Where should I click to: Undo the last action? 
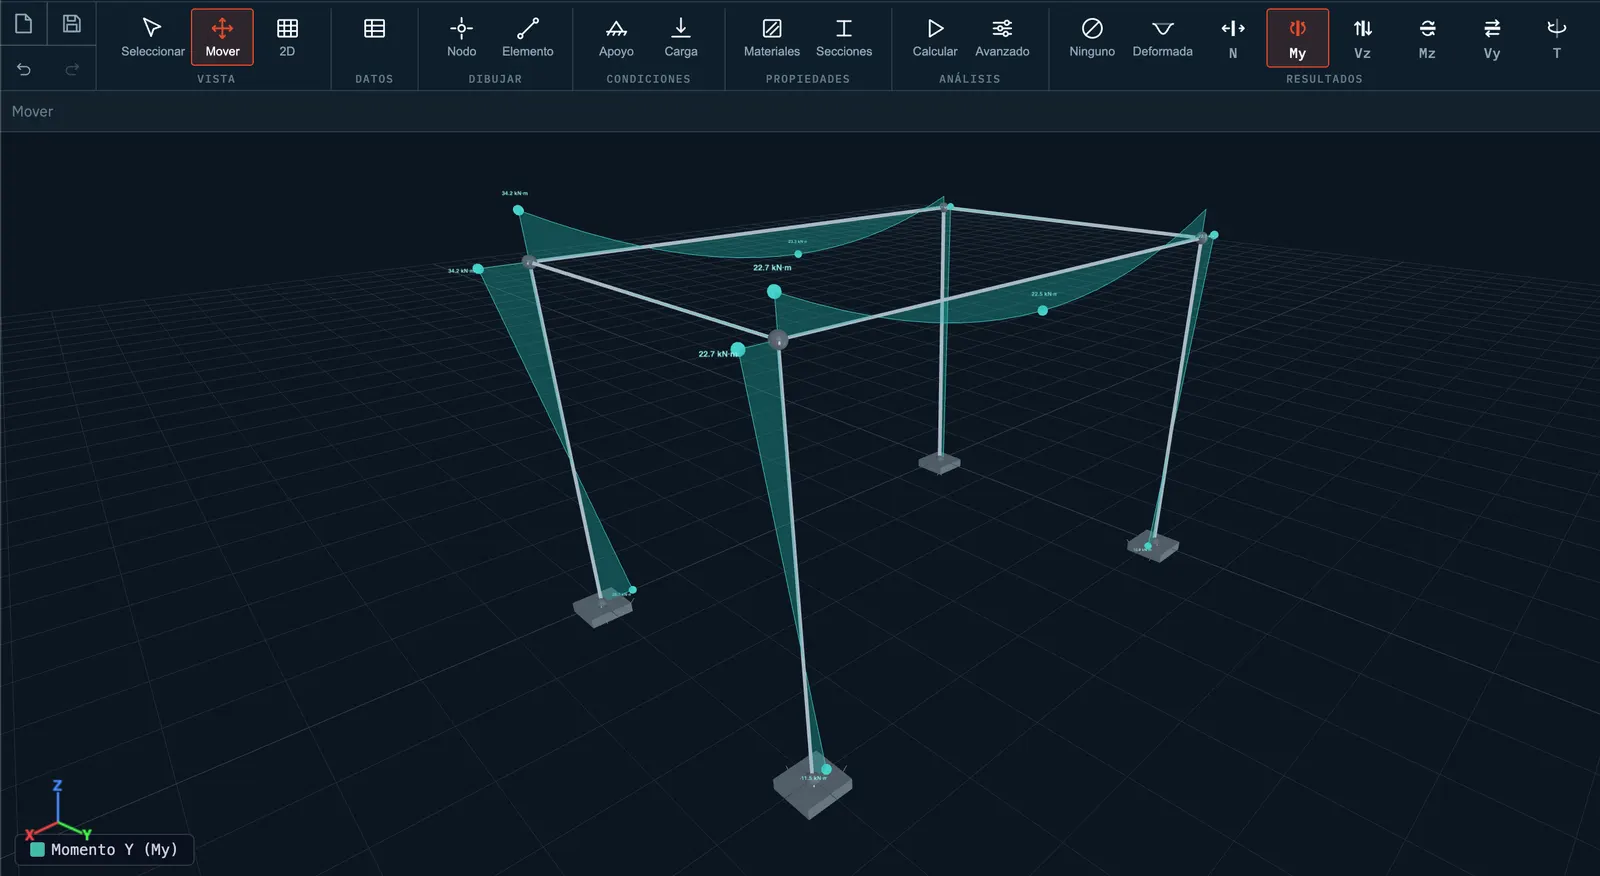click(x=24, y=69)
